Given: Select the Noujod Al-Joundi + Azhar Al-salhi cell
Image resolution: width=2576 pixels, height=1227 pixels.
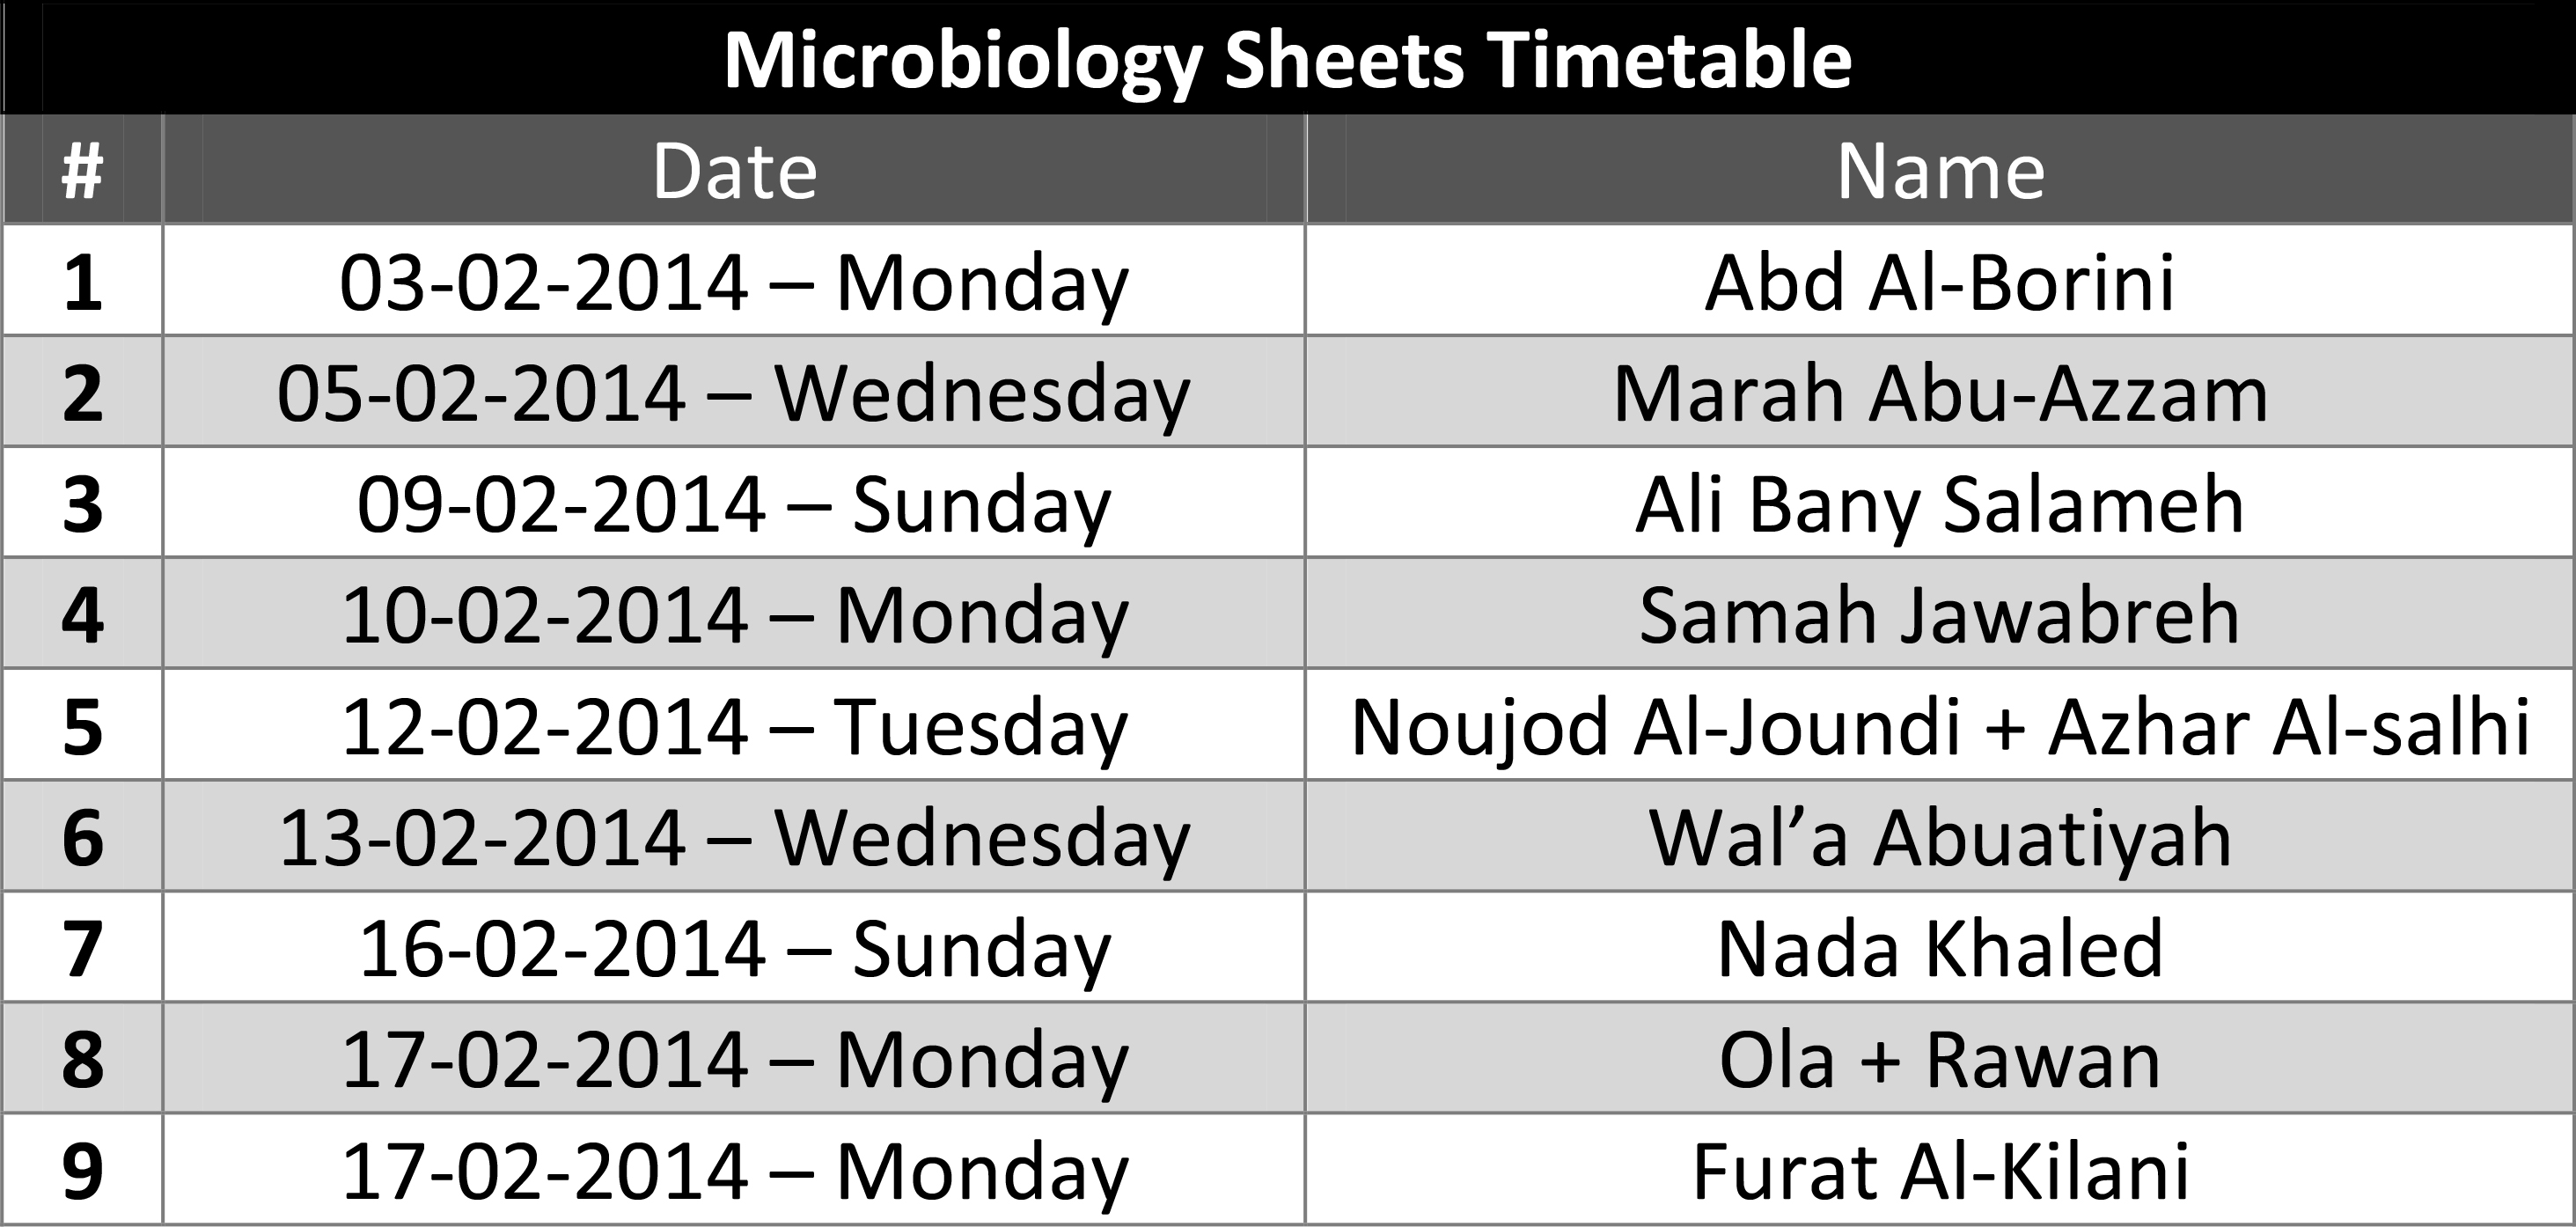Looking at the screenshot, I should pos(1940,725).
